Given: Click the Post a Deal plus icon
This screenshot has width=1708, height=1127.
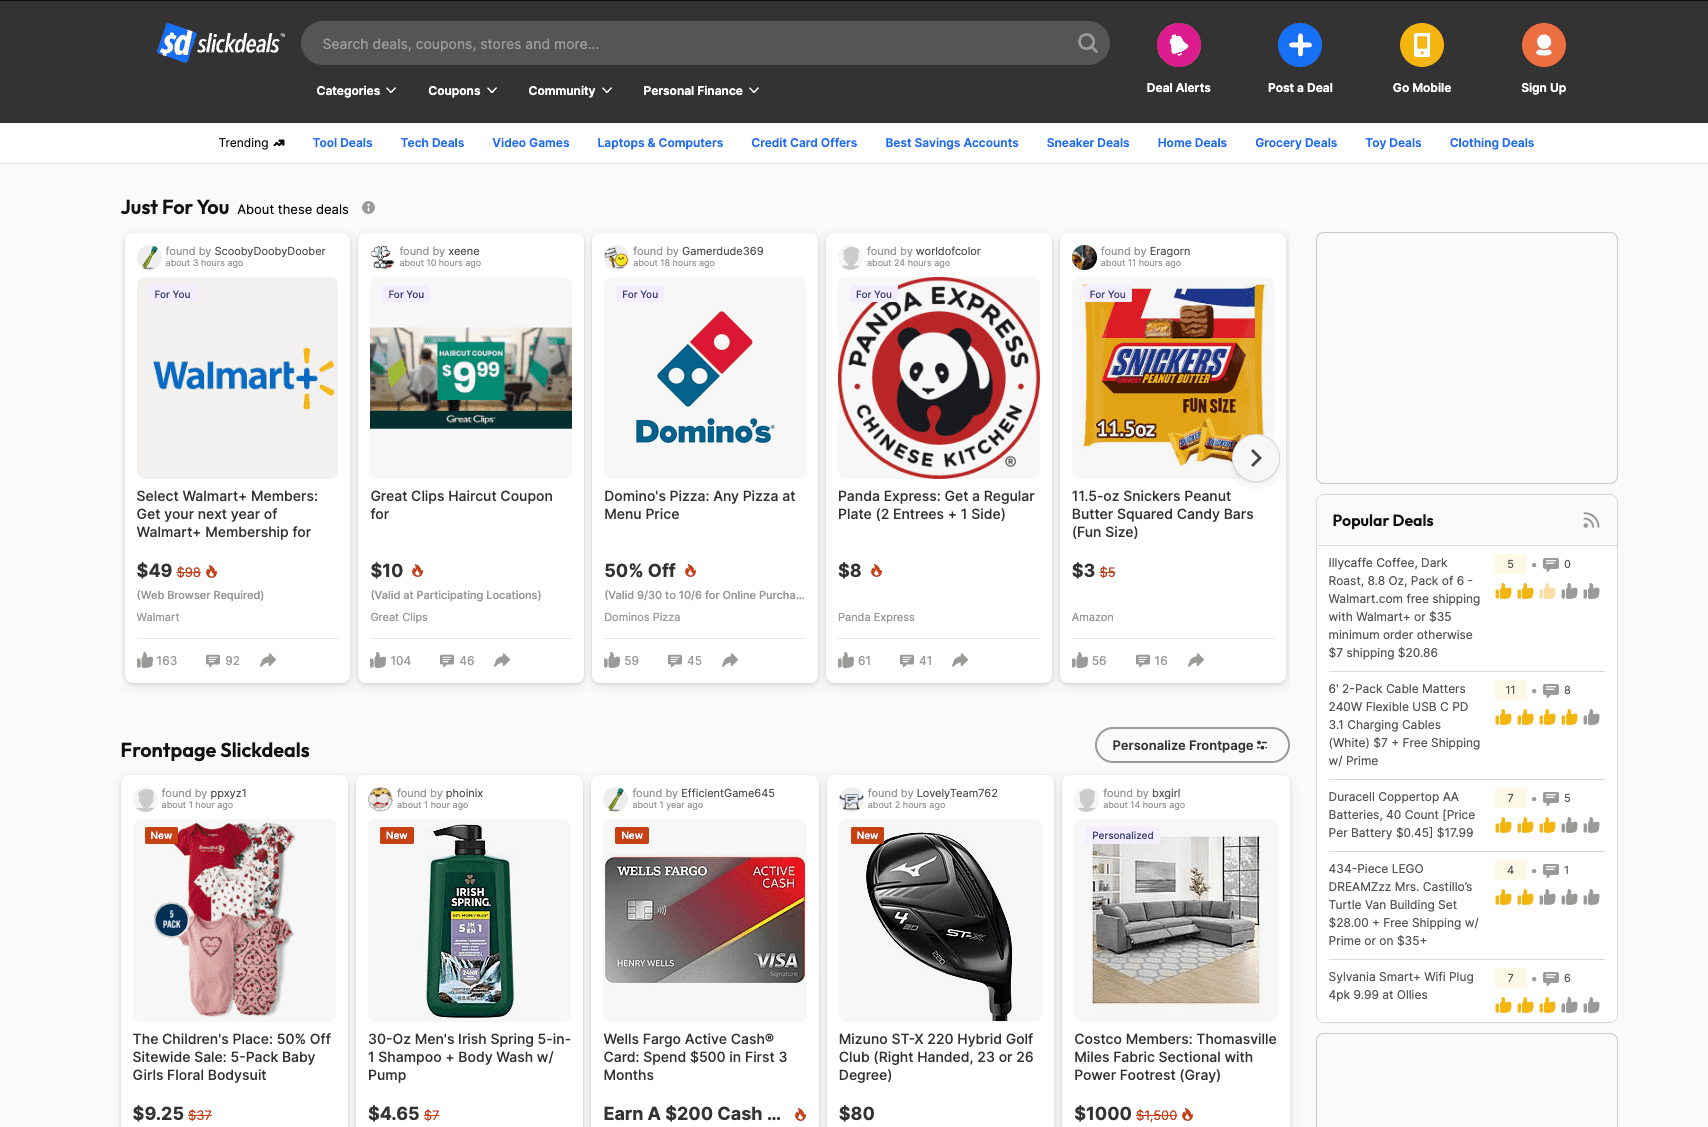Looking at the screenshot, I should [1299, 45].
